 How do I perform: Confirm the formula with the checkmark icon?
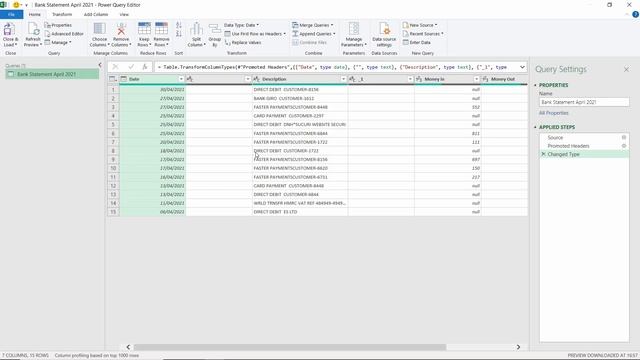pyautogui.click(x=131, y=67)
